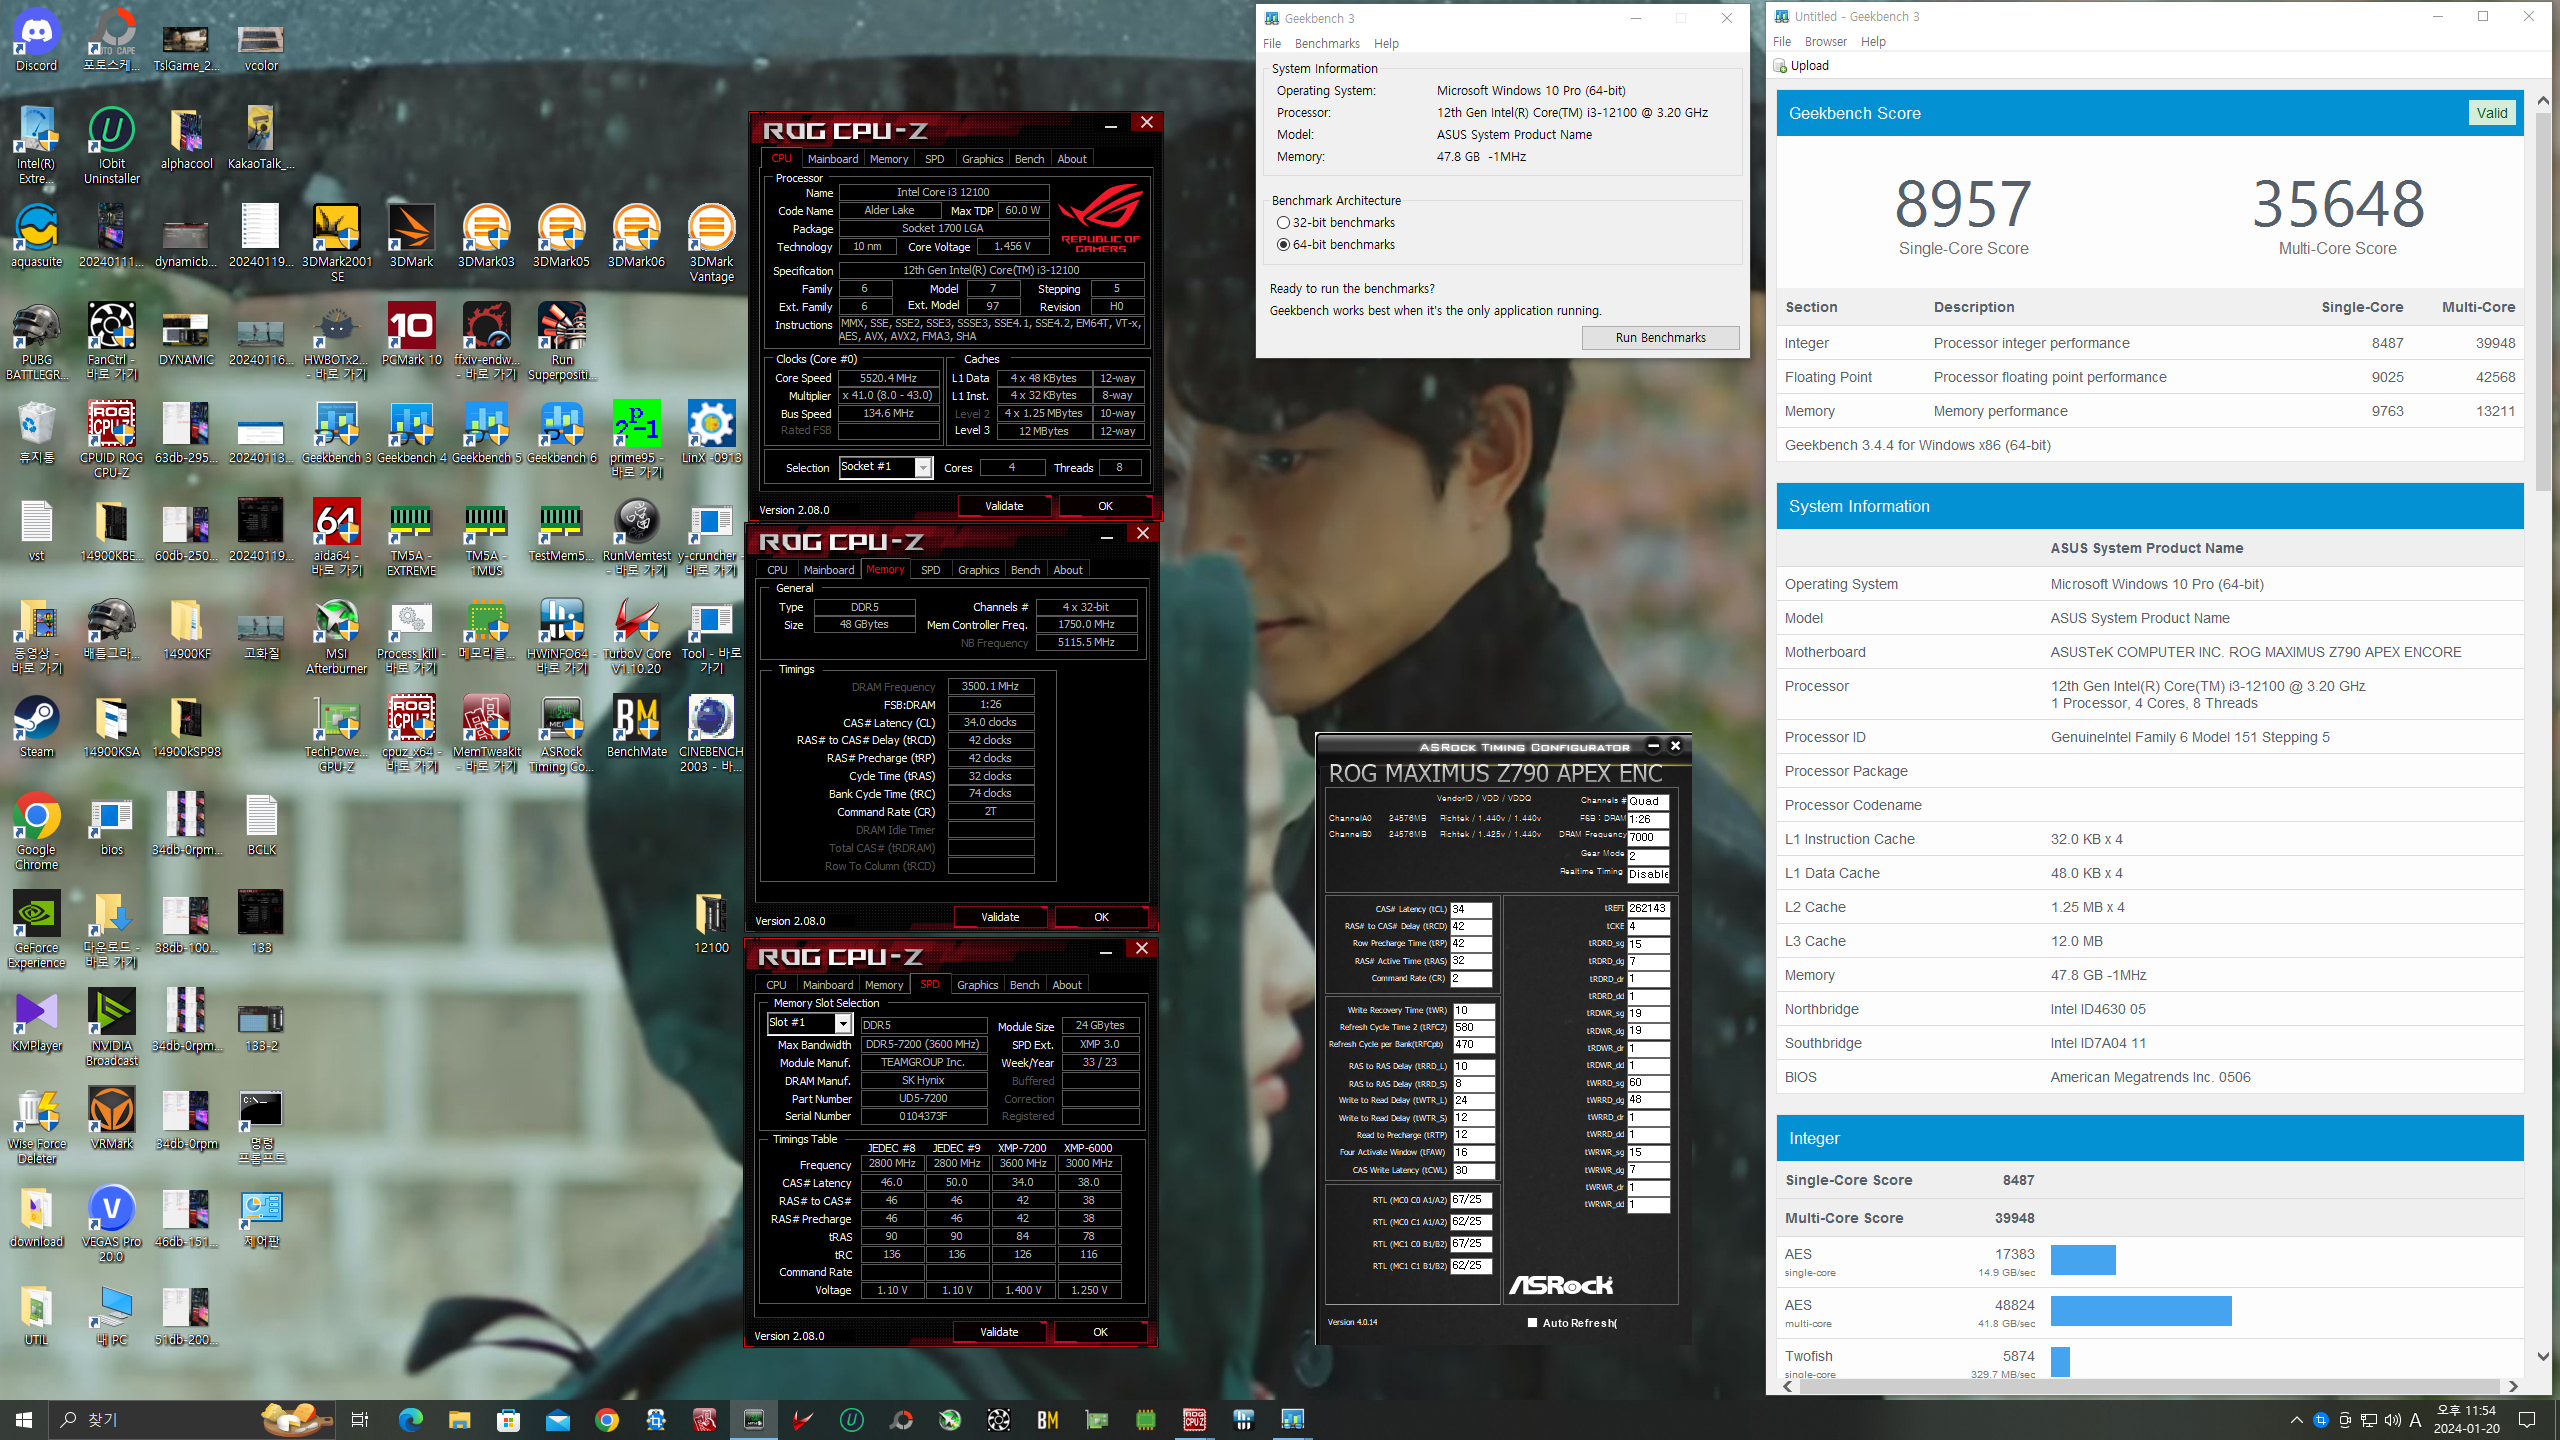The width and height of the screenshot is (2560, 1440).
Task: Click OK in the Memory tab CPU-Z window
Action: [1101, 917]
